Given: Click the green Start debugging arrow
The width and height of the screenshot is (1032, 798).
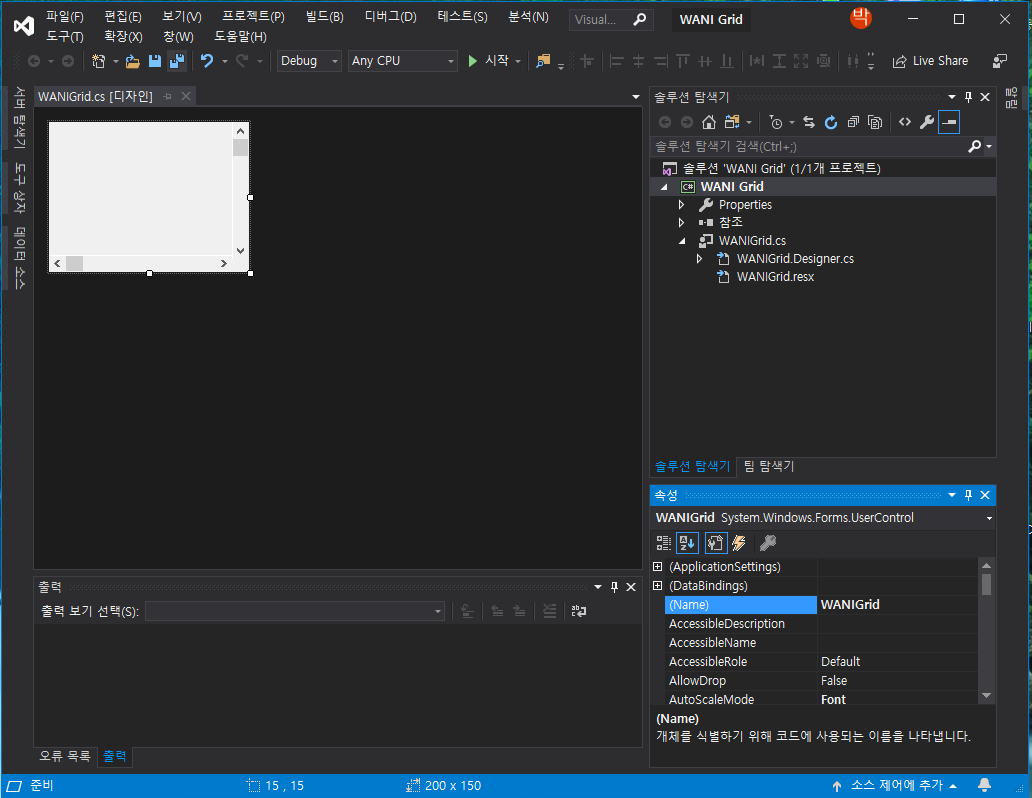Looking at the screenshot, I should tap(472, 61).
